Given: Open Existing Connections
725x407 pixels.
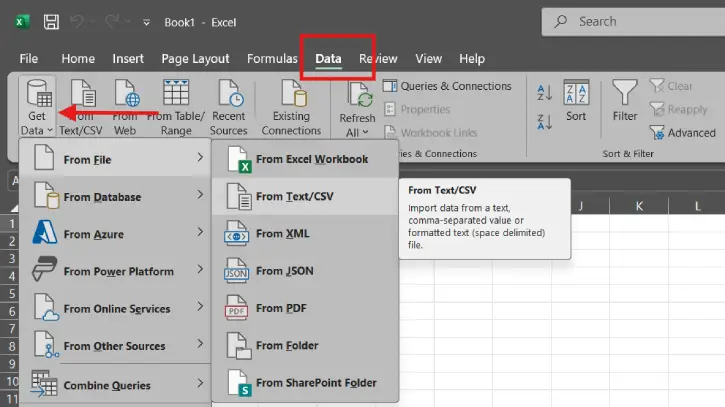Looking at the screenshot, I should pos(291,107).
